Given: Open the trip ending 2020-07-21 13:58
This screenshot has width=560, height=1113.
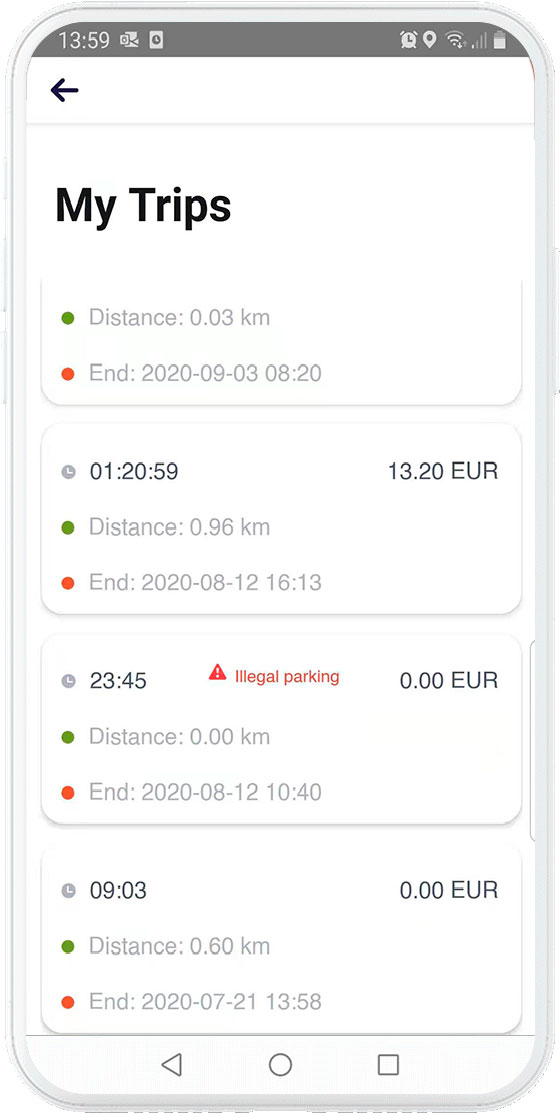Looking at the screenshot, I should [282, 938].
